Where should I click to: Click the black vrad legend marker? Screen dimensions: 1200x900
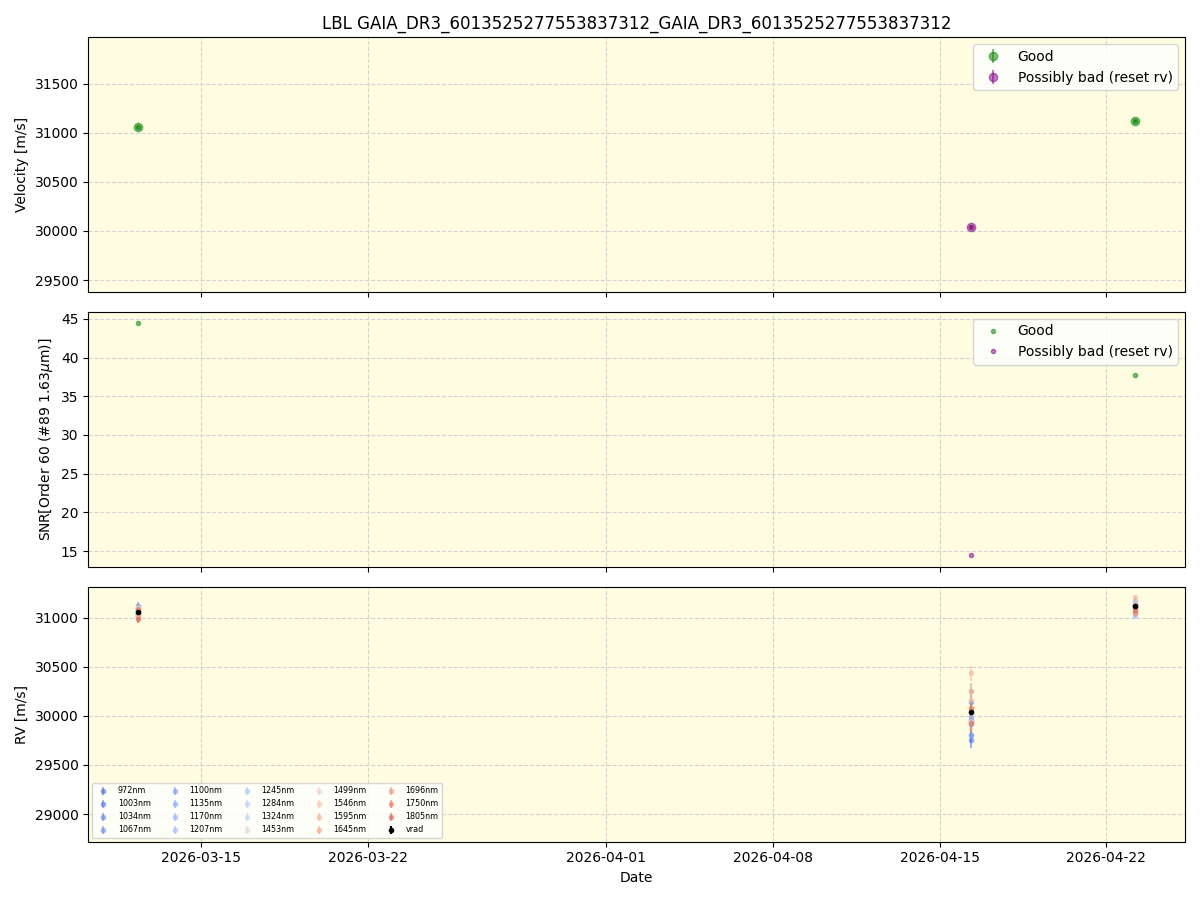coord(391,830)
